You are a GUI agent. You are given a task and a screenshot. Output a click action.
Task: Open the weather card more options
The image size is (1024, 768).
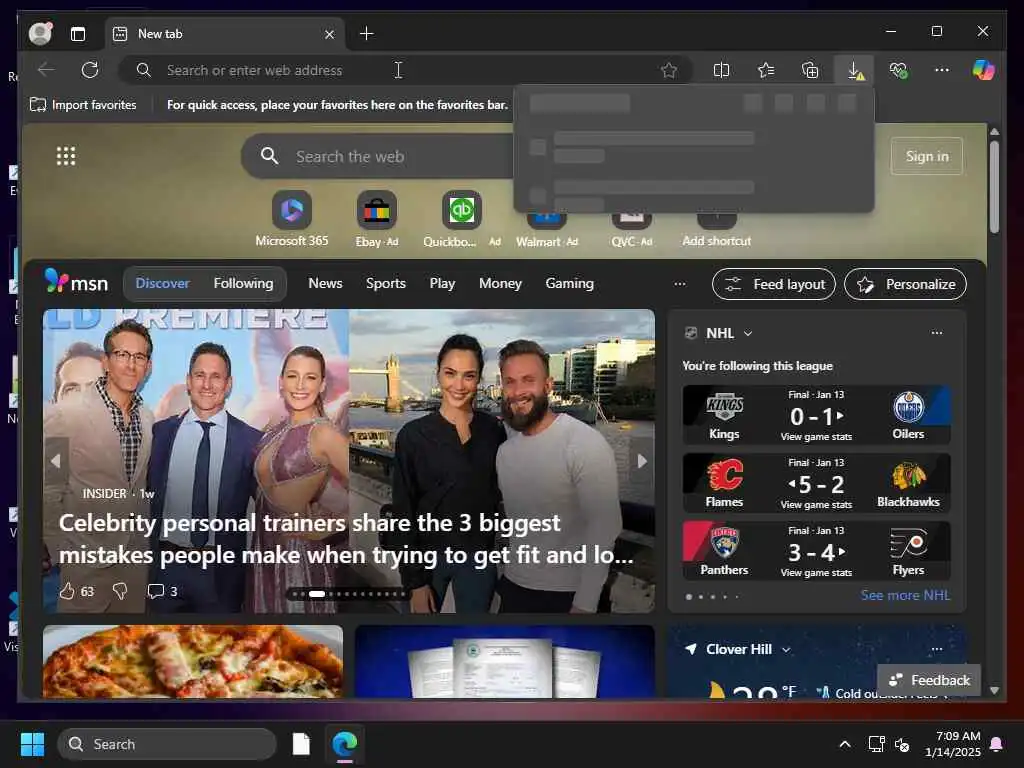click(936, 648)
